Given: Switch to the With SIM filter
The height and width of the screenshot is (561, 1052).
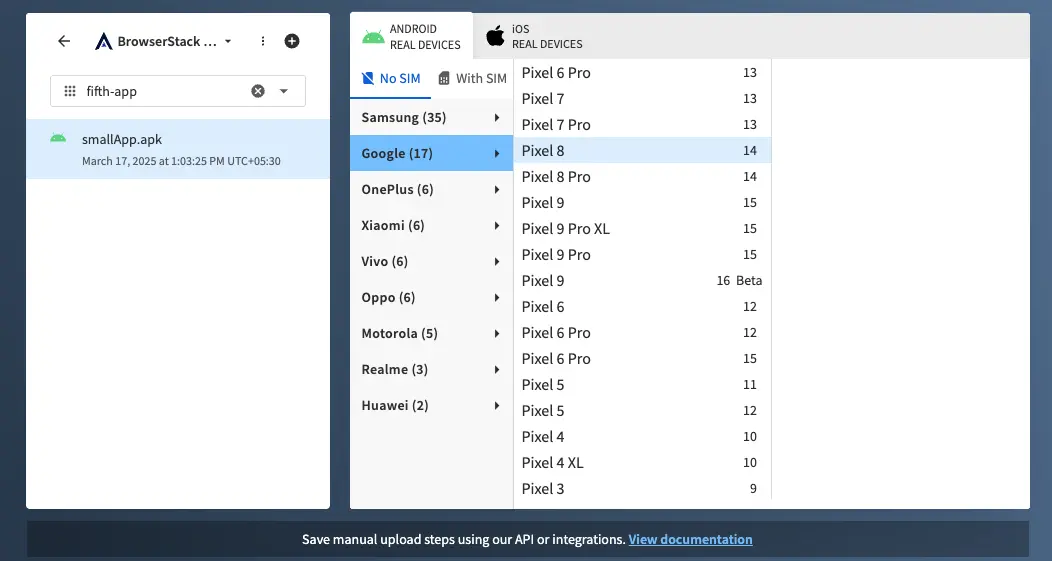Looking at the screenshot, I should coord(473,78).
